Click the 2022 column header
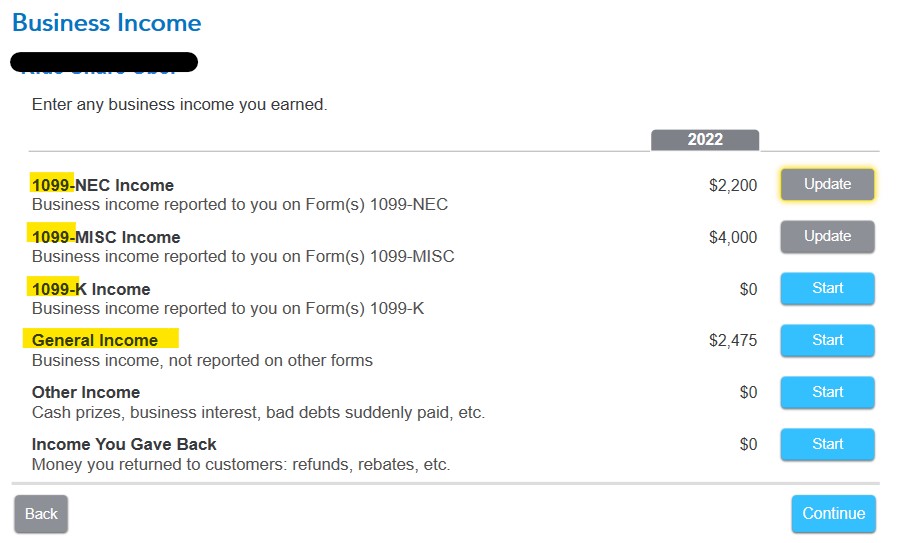This screenshot has height=543, width=907. pyautogui.click(x=705, y=140)
